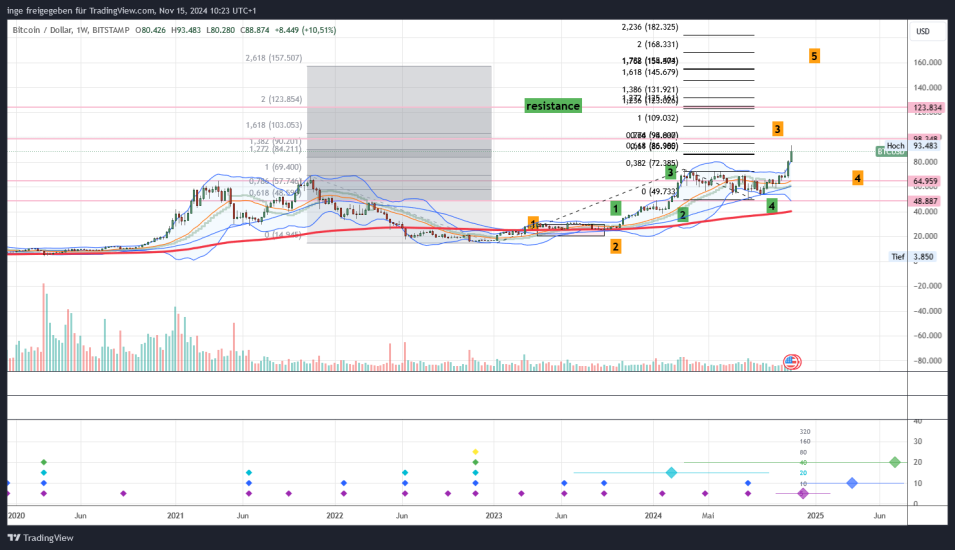Click the large green diamond in indicator pane
Screen dimensions: 955x550
pyautogui.click(x=893, y=462)
